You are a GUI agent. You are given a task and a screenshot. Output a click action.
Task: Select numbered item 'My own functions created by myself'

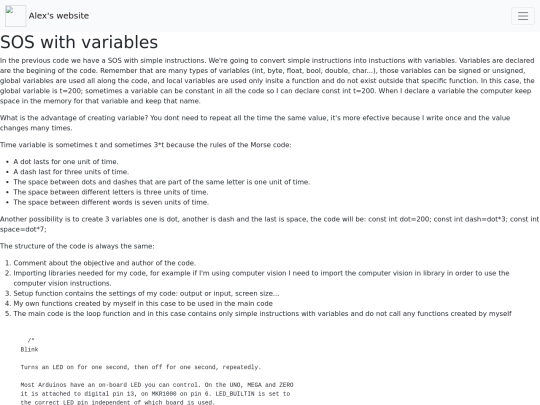(x=143, y=303)
